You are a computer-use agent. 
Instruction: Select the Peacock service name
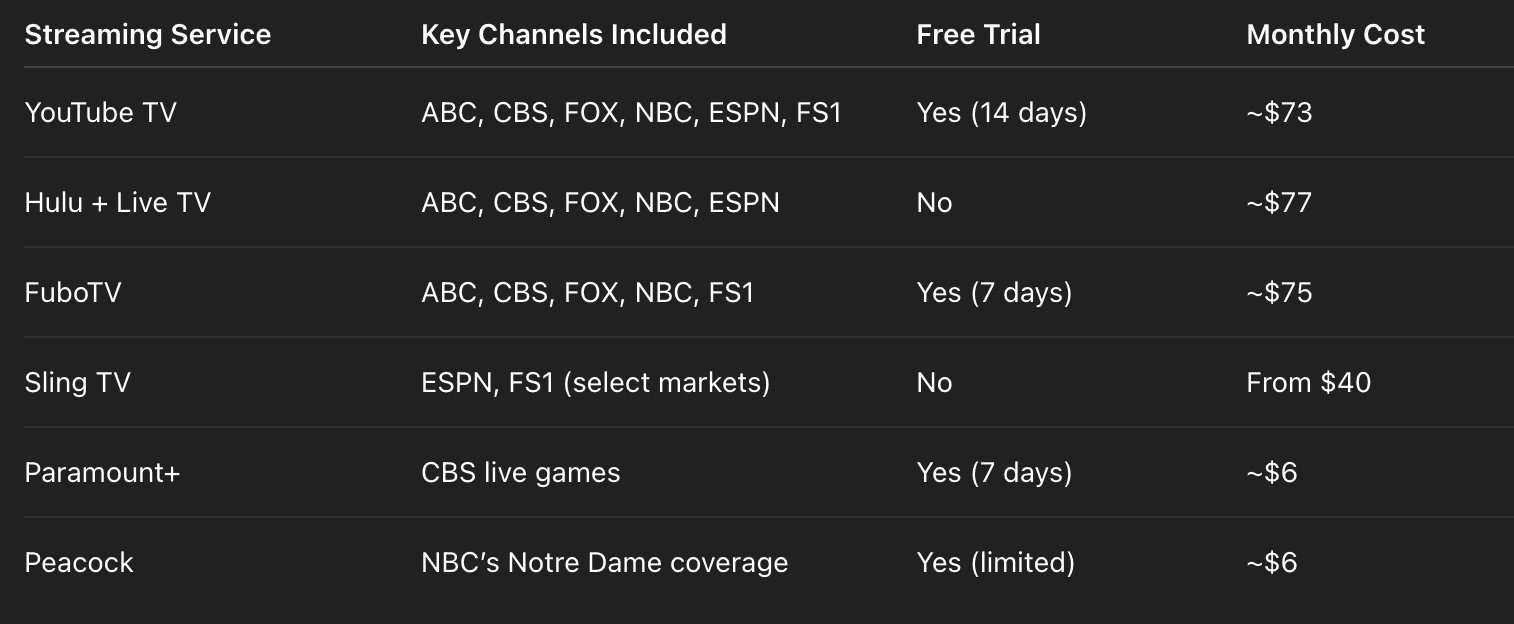(79, 563)
